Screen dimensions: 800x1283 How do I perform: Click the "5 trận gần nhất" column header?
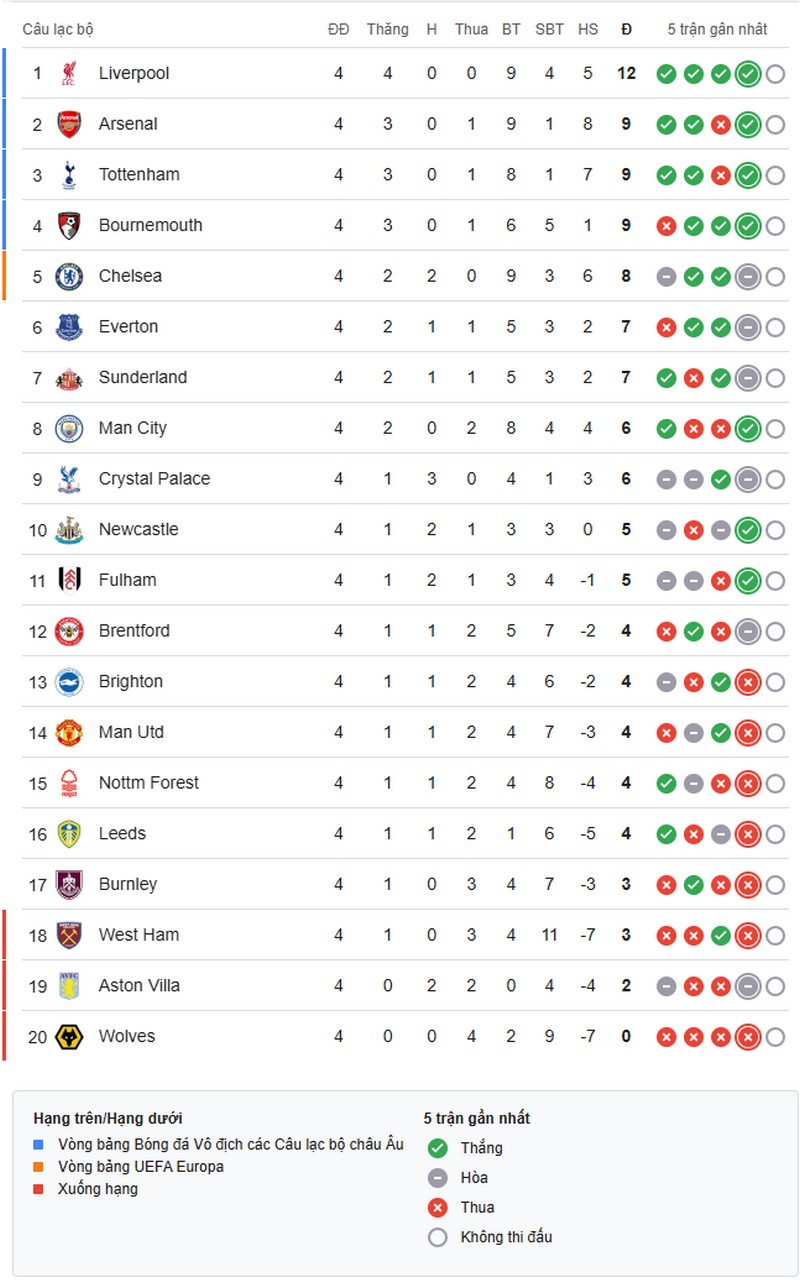pyautogui.click(x=717, y=29)
